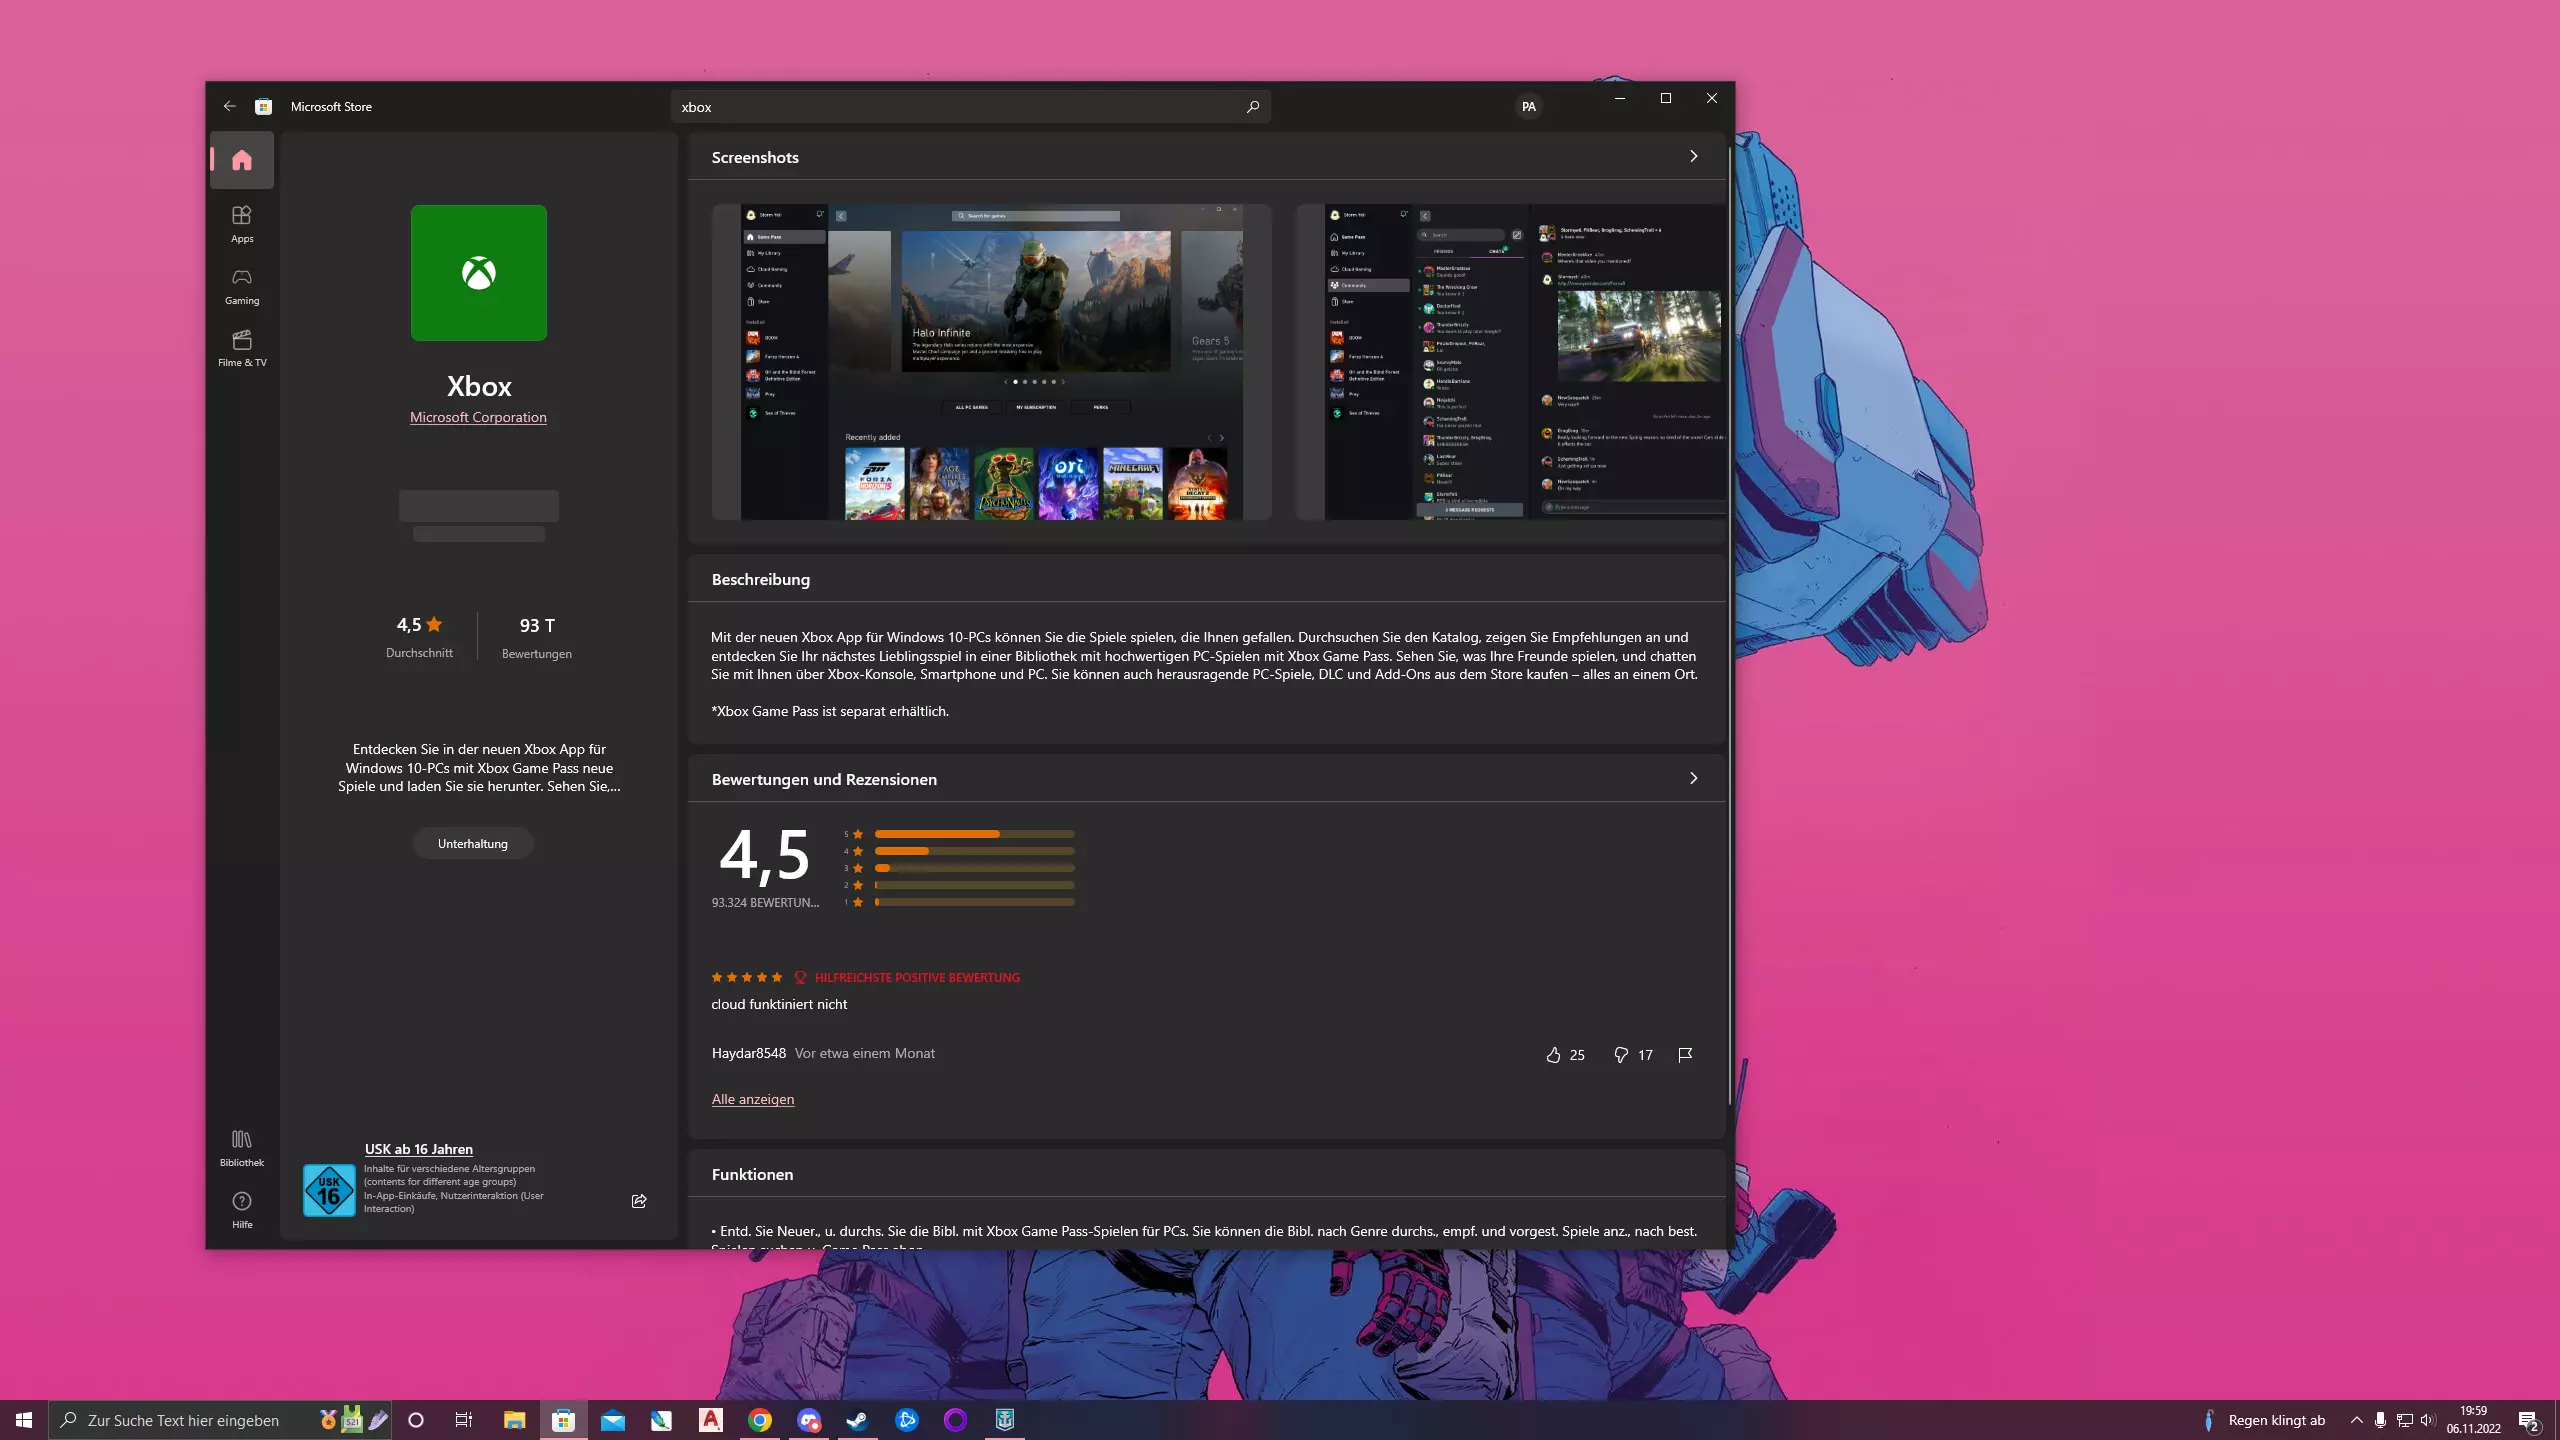Open the Apps section in sidebar
The width and height of the screenshot is (2560, 1440).
click(242, 224)
